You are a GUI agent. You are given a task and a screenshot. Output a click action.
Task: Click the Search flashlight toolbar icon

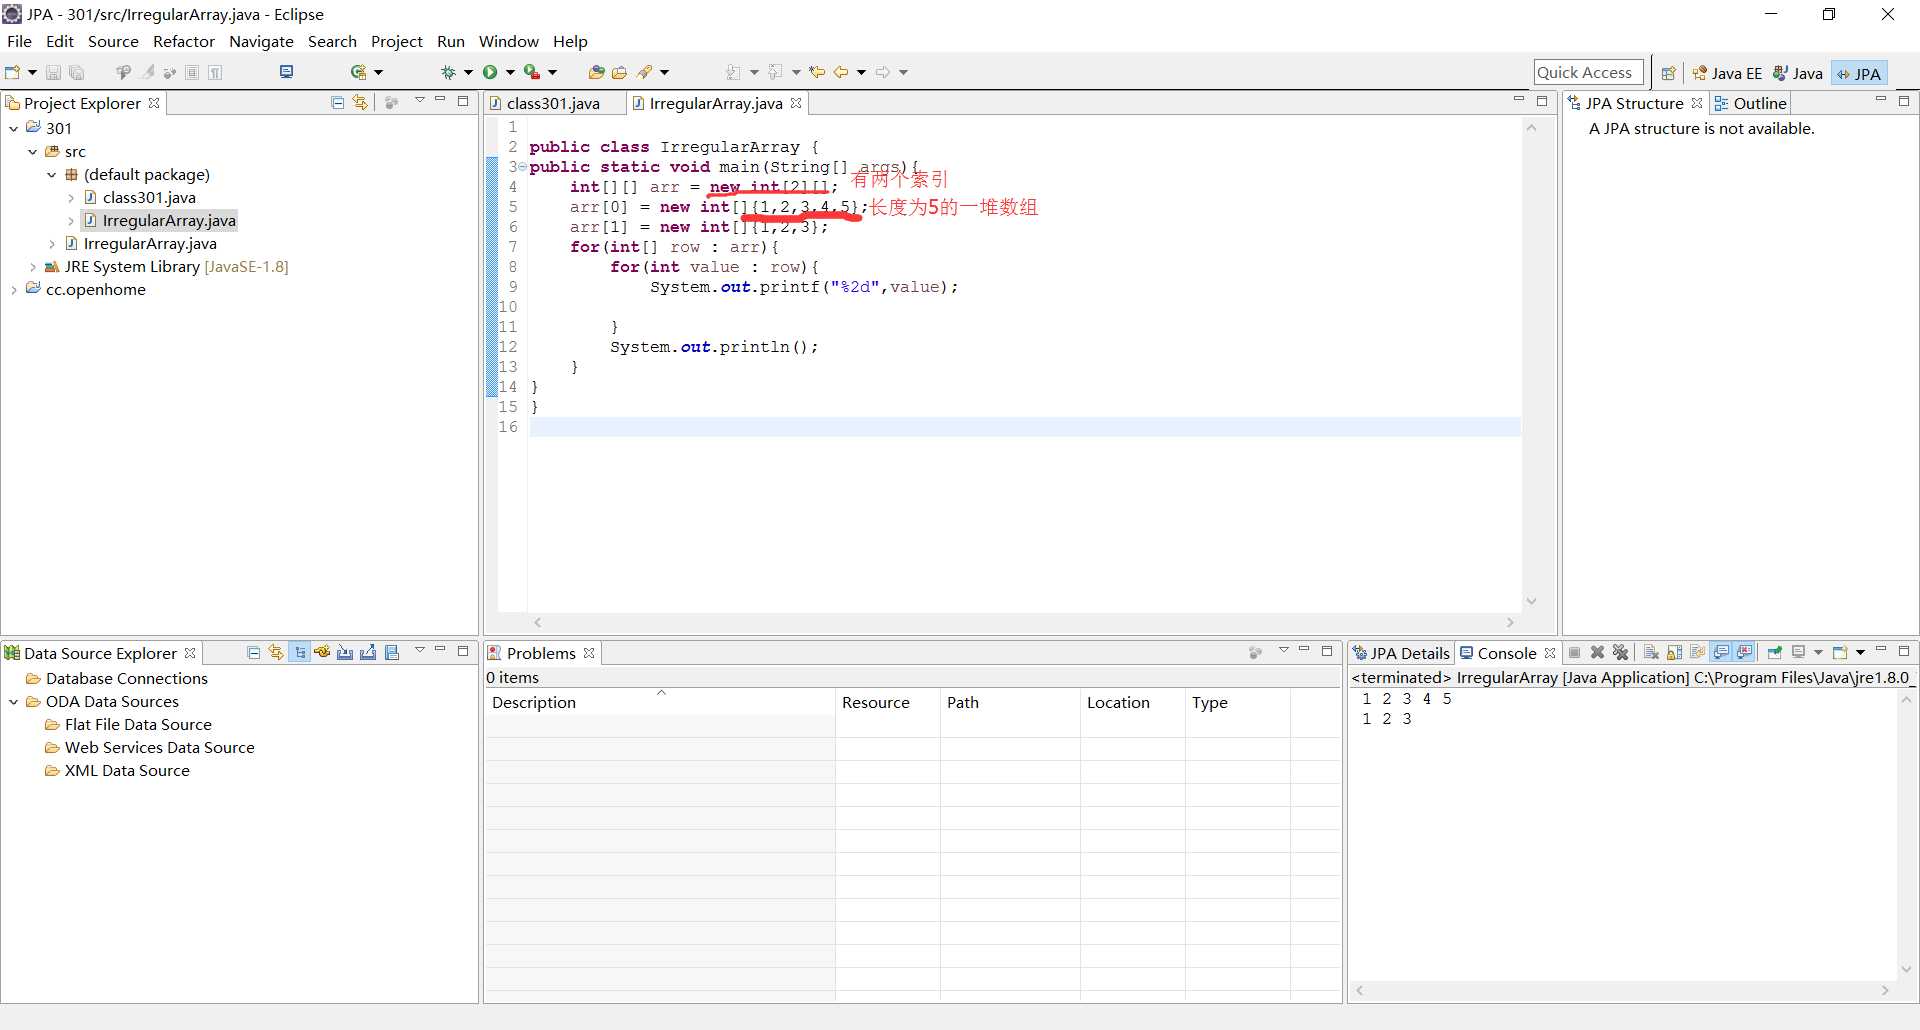point(645,72)
